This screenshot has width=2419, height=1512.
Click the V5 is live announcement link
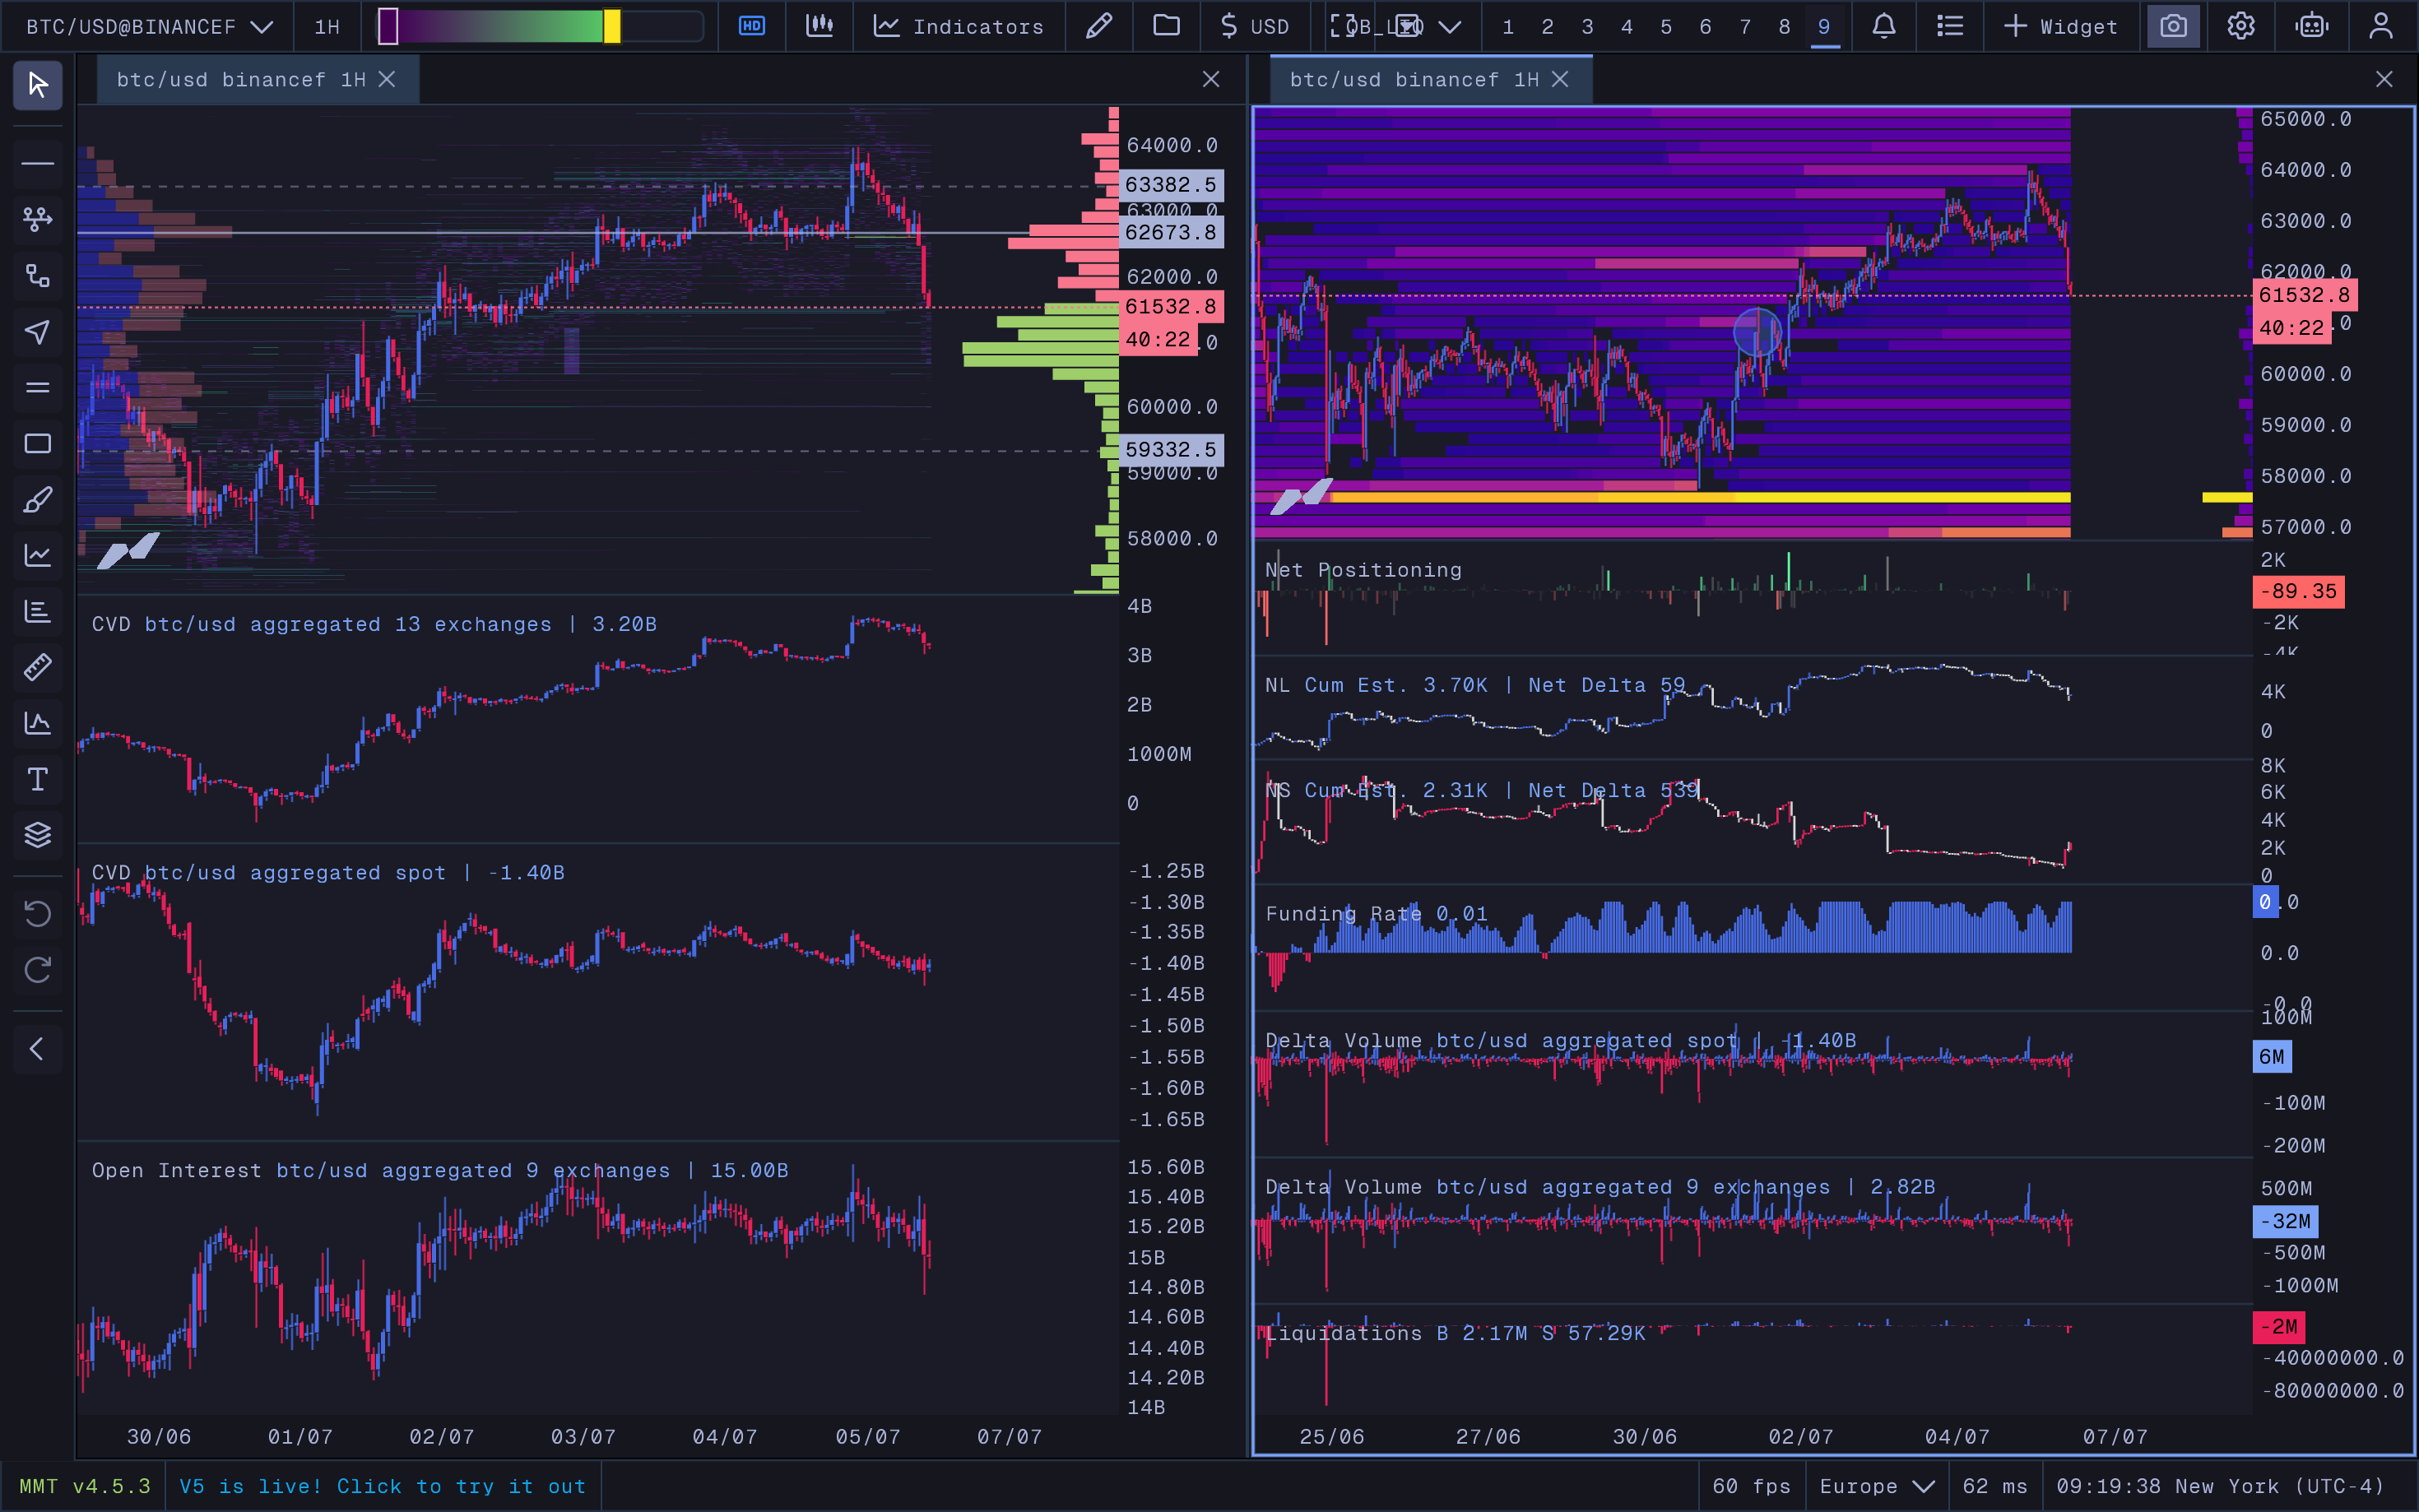tap(383, 1486)
